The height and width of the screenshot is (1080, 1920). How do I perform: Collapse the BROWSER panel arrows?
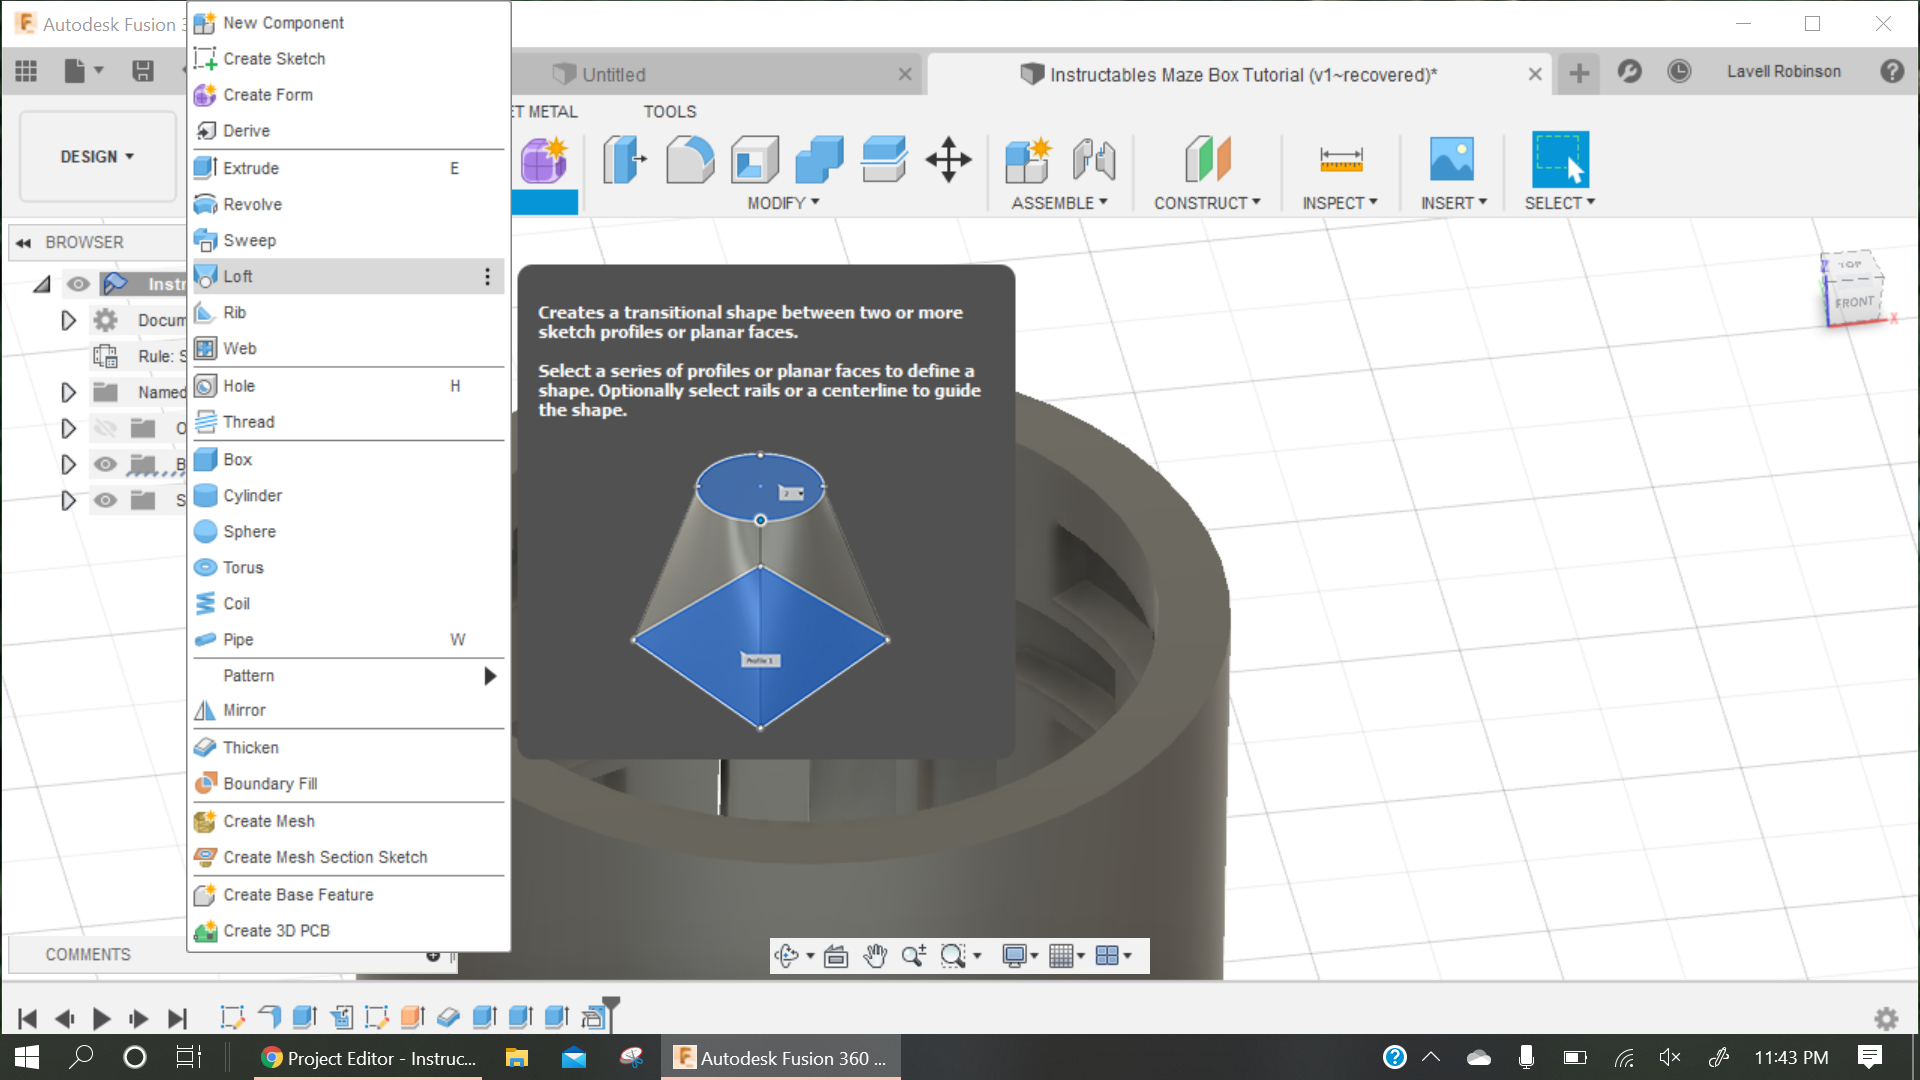pos(24,242)
